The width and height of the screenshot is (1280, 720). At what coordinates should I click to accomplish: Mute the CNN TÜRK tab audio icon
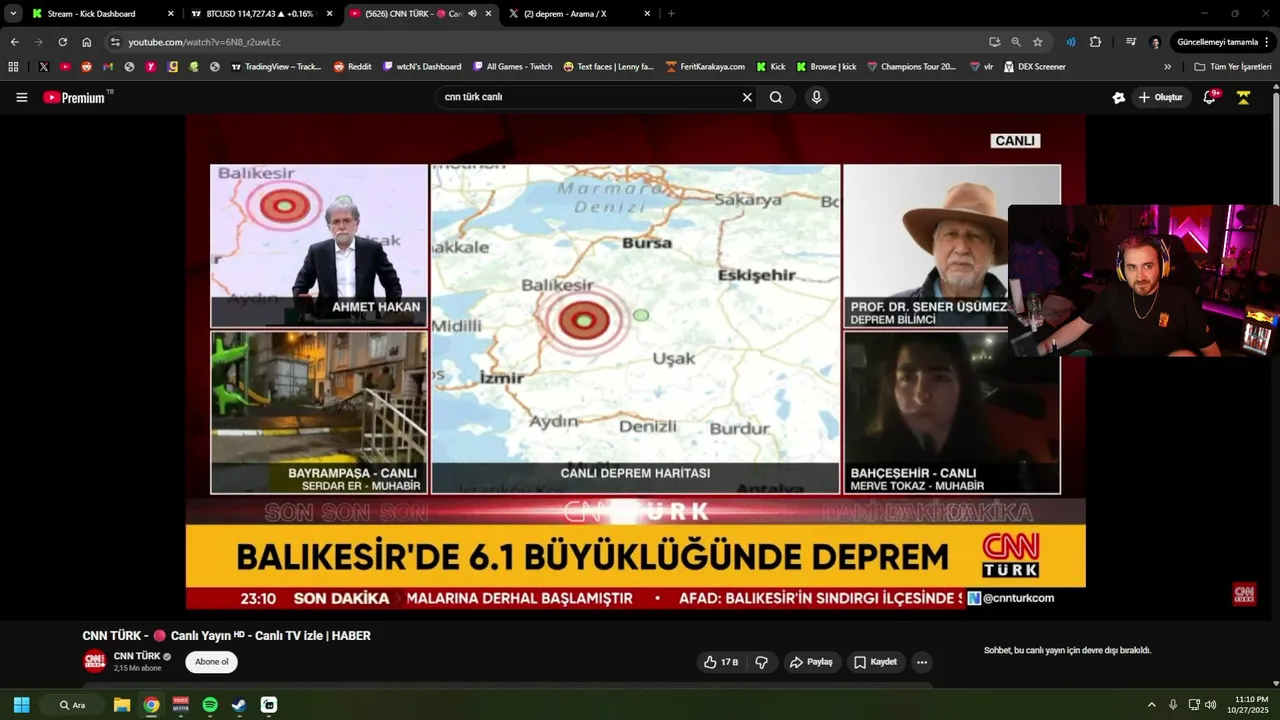pyautogui.click(x=472, y=14)
